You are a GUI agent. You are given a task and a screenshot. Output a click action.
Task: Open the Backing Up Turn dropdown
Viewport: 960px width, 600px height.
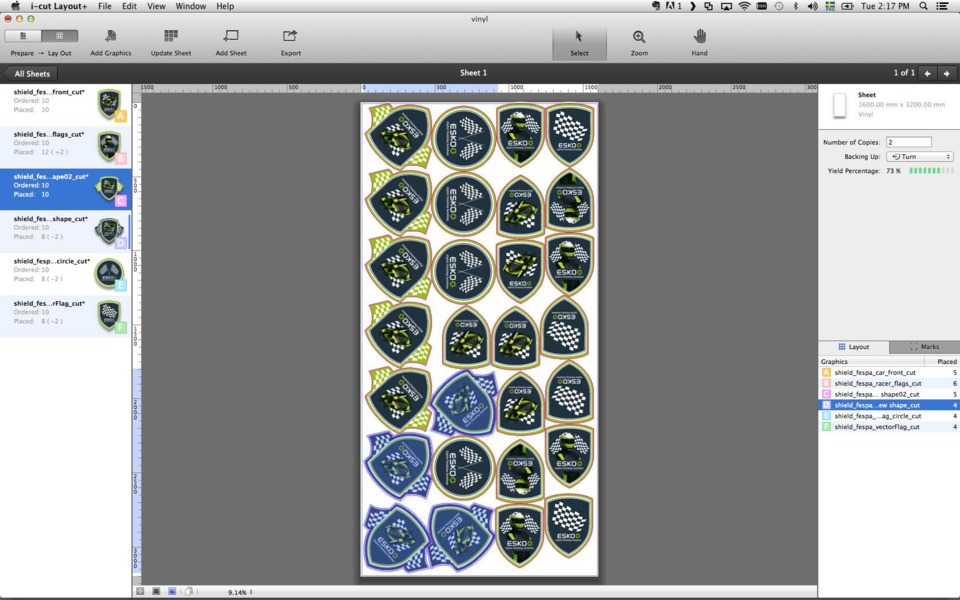click(x=920, y=157)
